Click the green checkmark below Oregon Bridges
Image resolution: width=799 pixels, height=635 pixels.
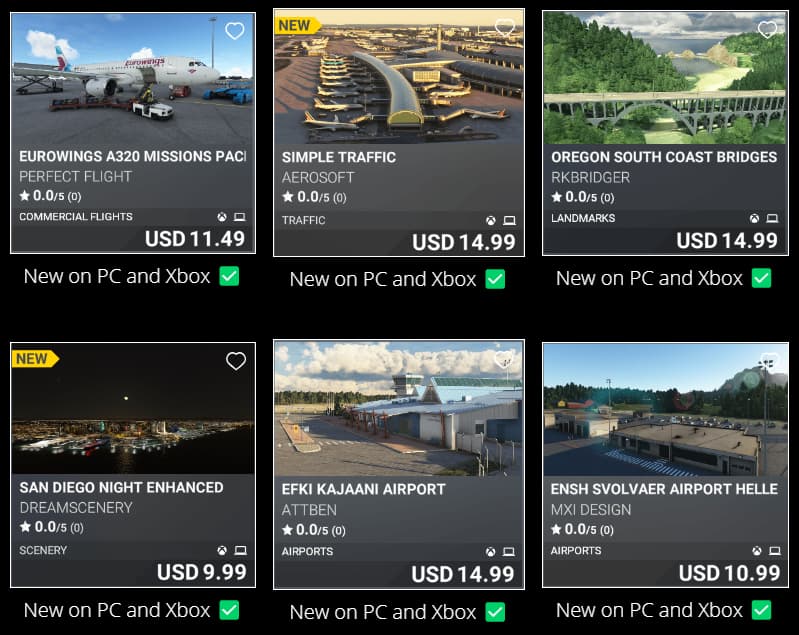click(762, 278)
